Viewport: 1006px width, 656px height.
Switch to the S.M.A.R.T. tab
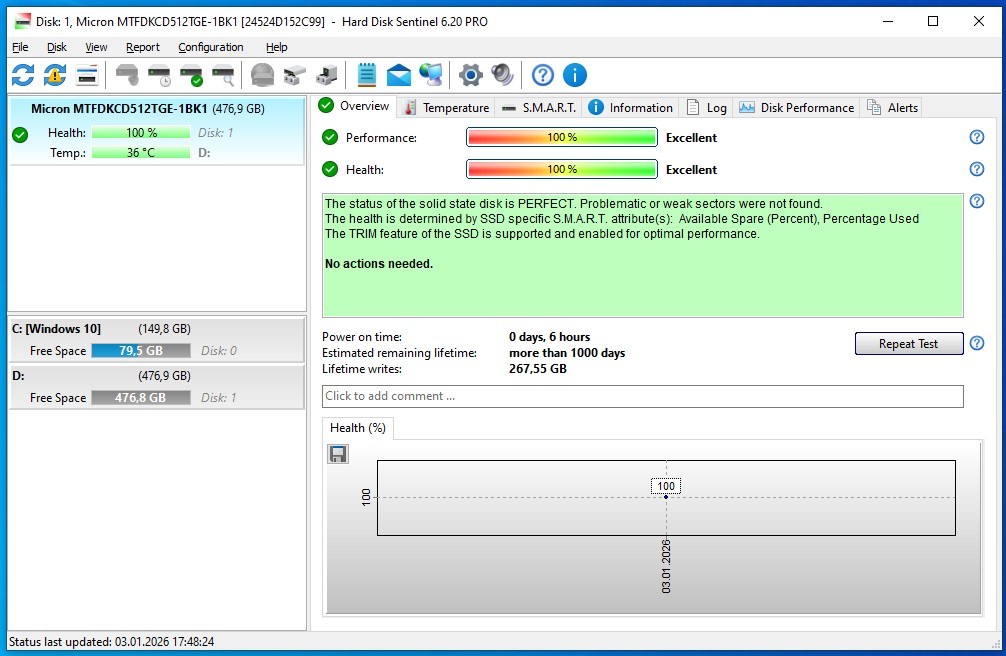point(539,108)
